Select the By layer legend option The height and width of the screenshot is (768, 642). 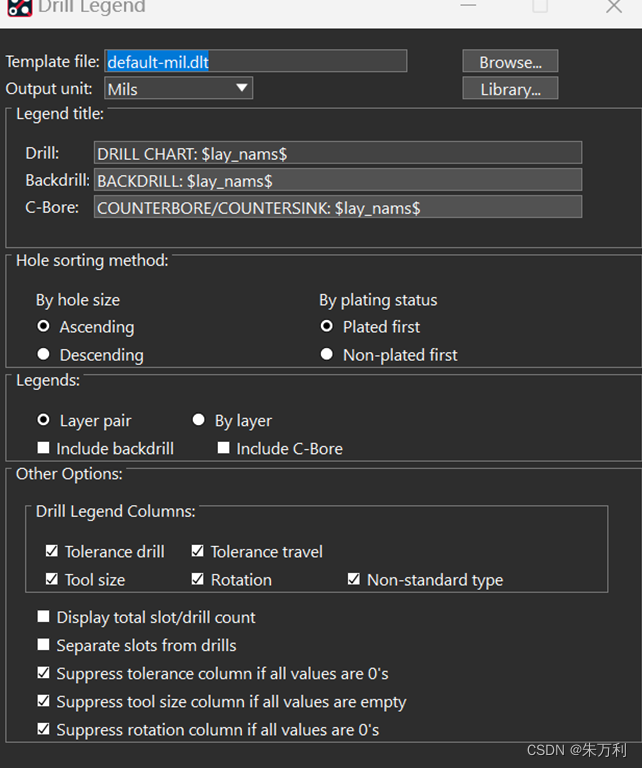[x=199, y=421]
